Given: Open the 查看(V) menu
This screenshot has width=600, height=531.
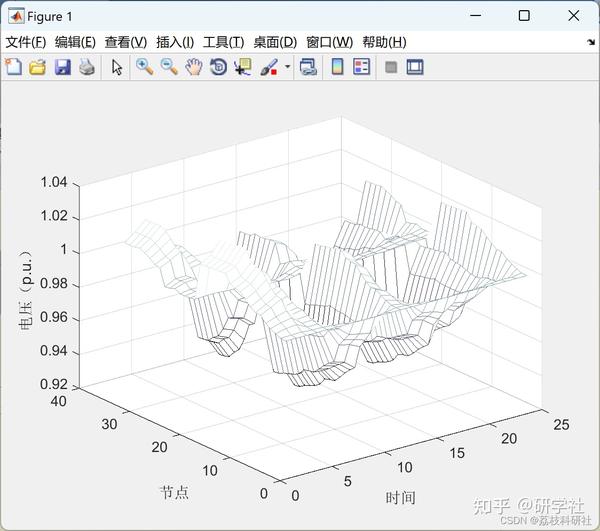Looking at the screenshot, I should (x=126, y=42).
